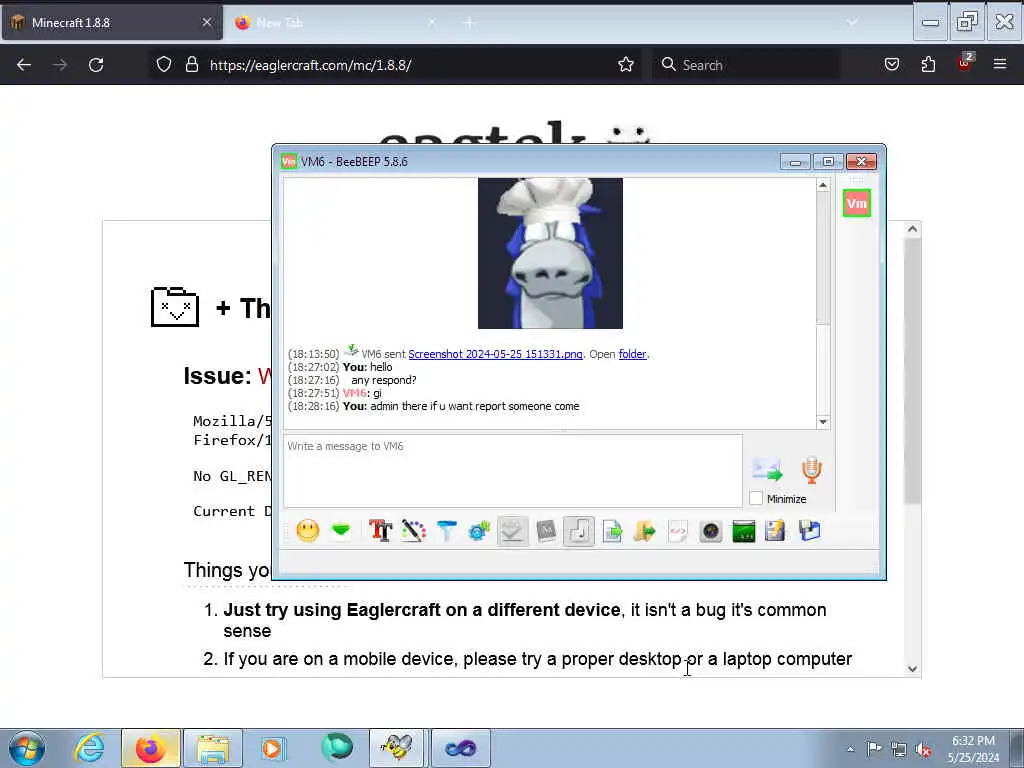Click the send message envelope button
This screenshot has height=768, width=1024.
767,470
